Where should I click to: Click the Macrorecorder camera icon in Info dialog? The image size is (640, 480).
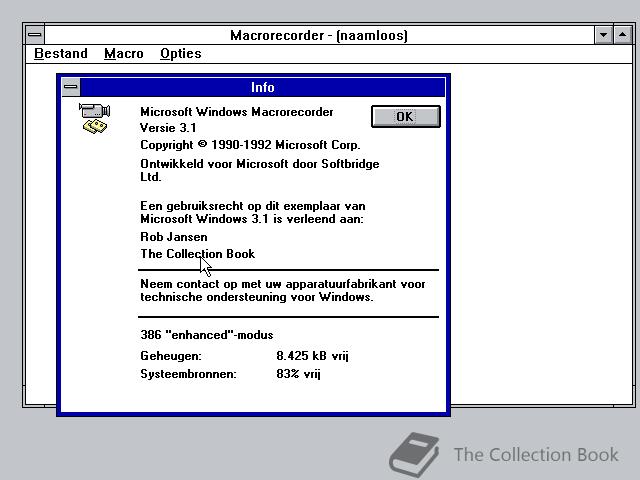pos(95,118)
